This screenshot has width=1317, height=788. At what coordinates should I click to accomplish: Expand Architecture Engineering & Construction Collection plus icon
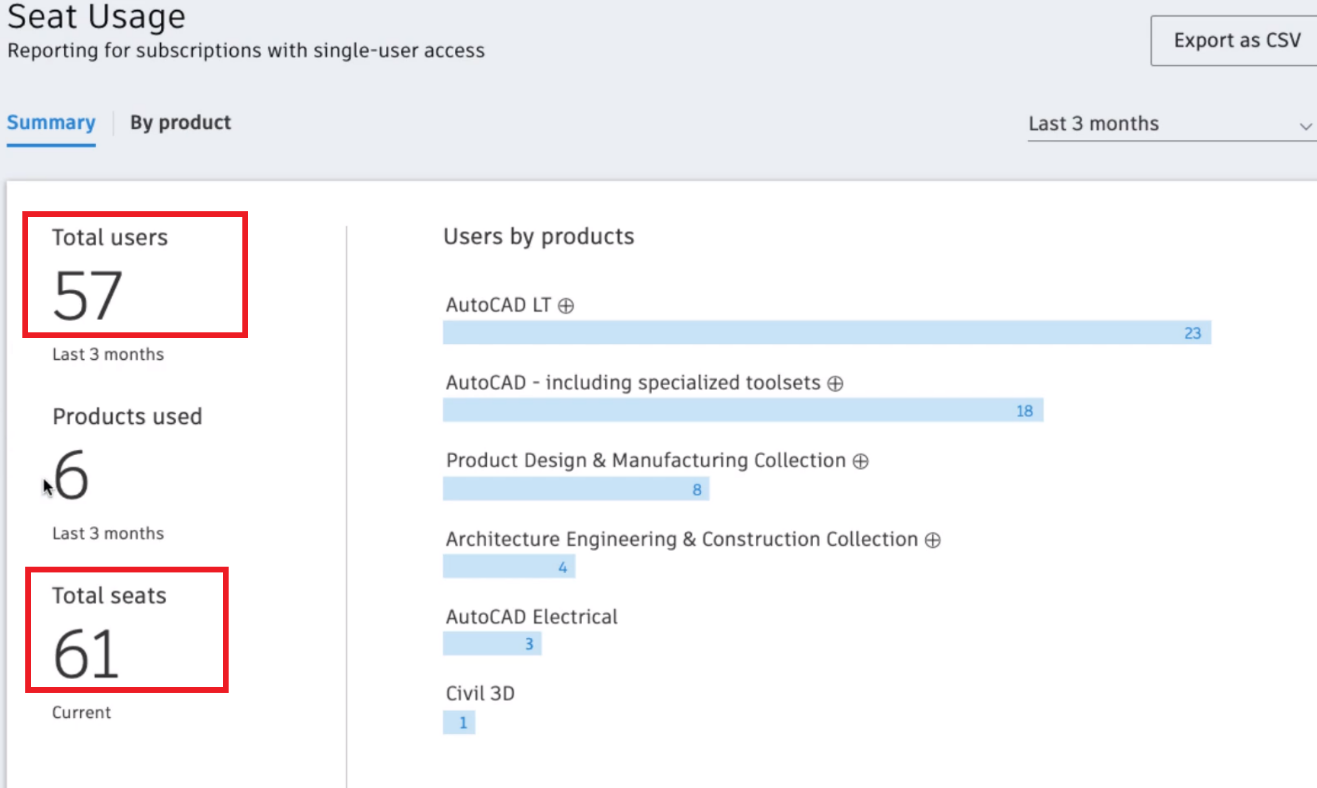[933, 540]
